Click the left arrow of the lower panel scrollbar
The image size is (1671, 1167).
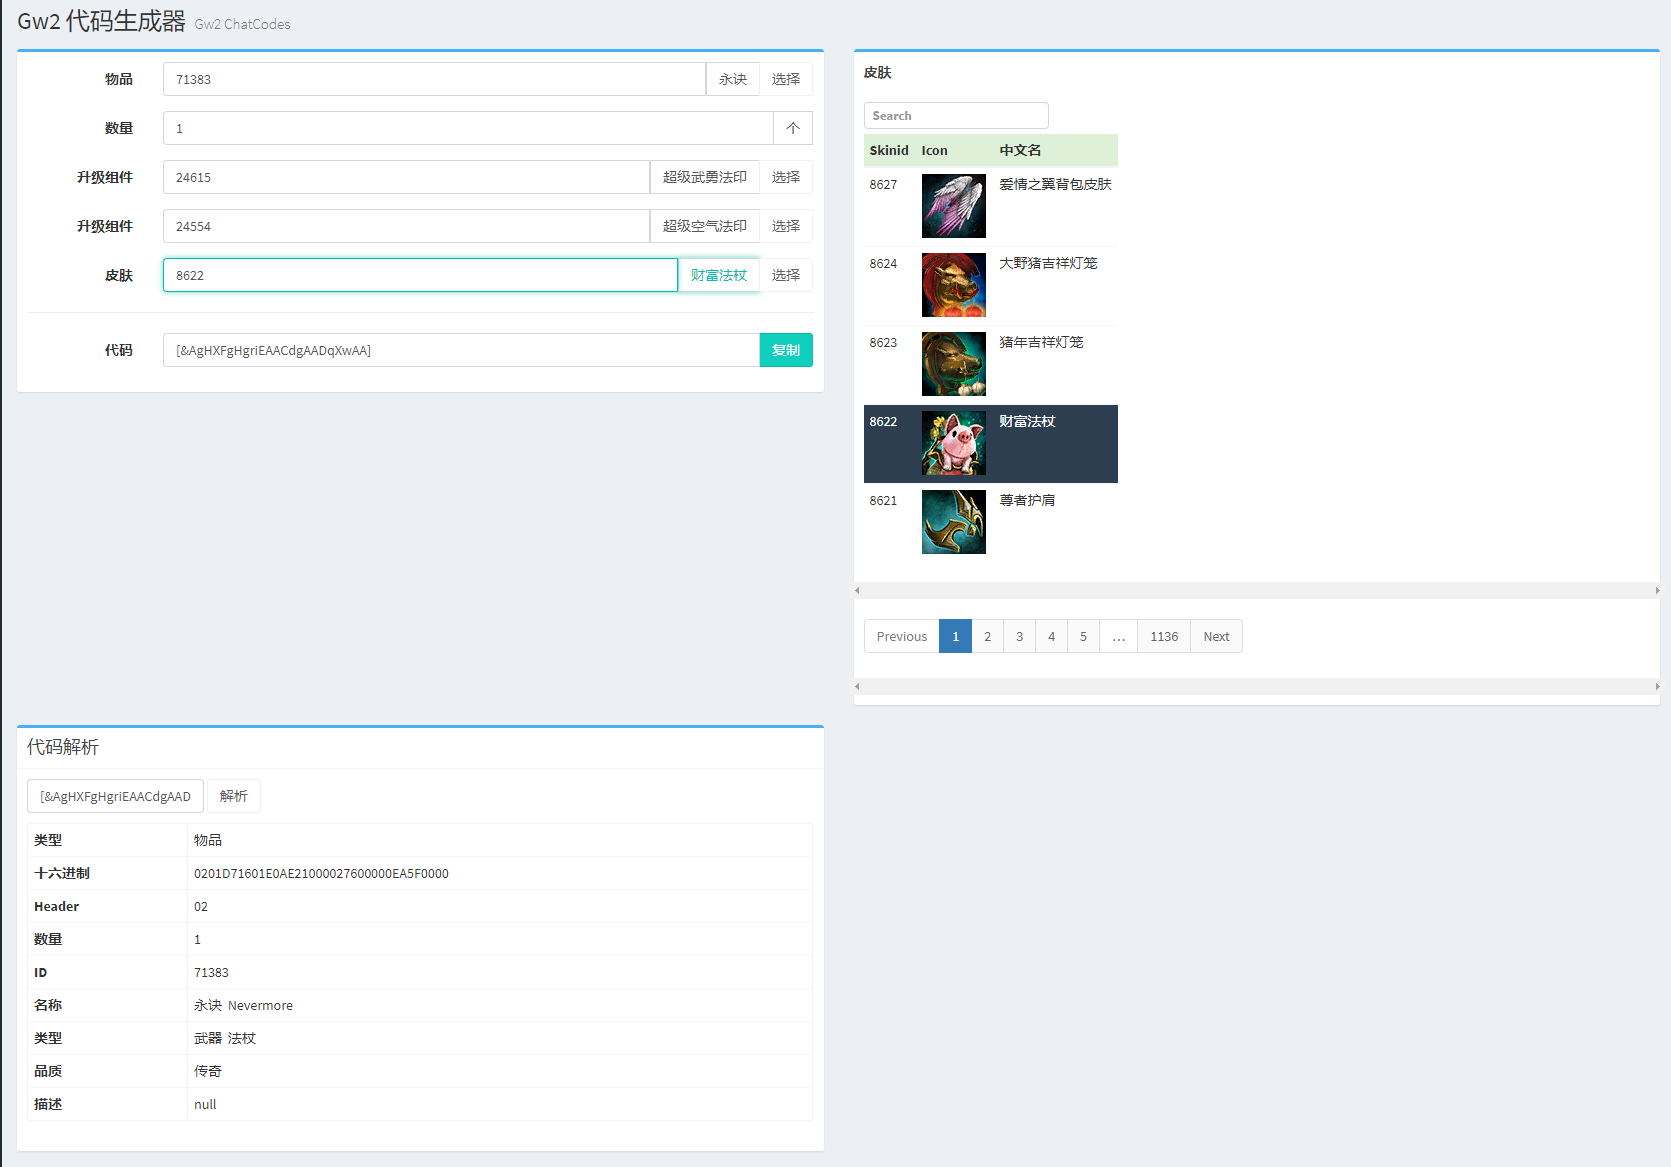pos(857,687)
